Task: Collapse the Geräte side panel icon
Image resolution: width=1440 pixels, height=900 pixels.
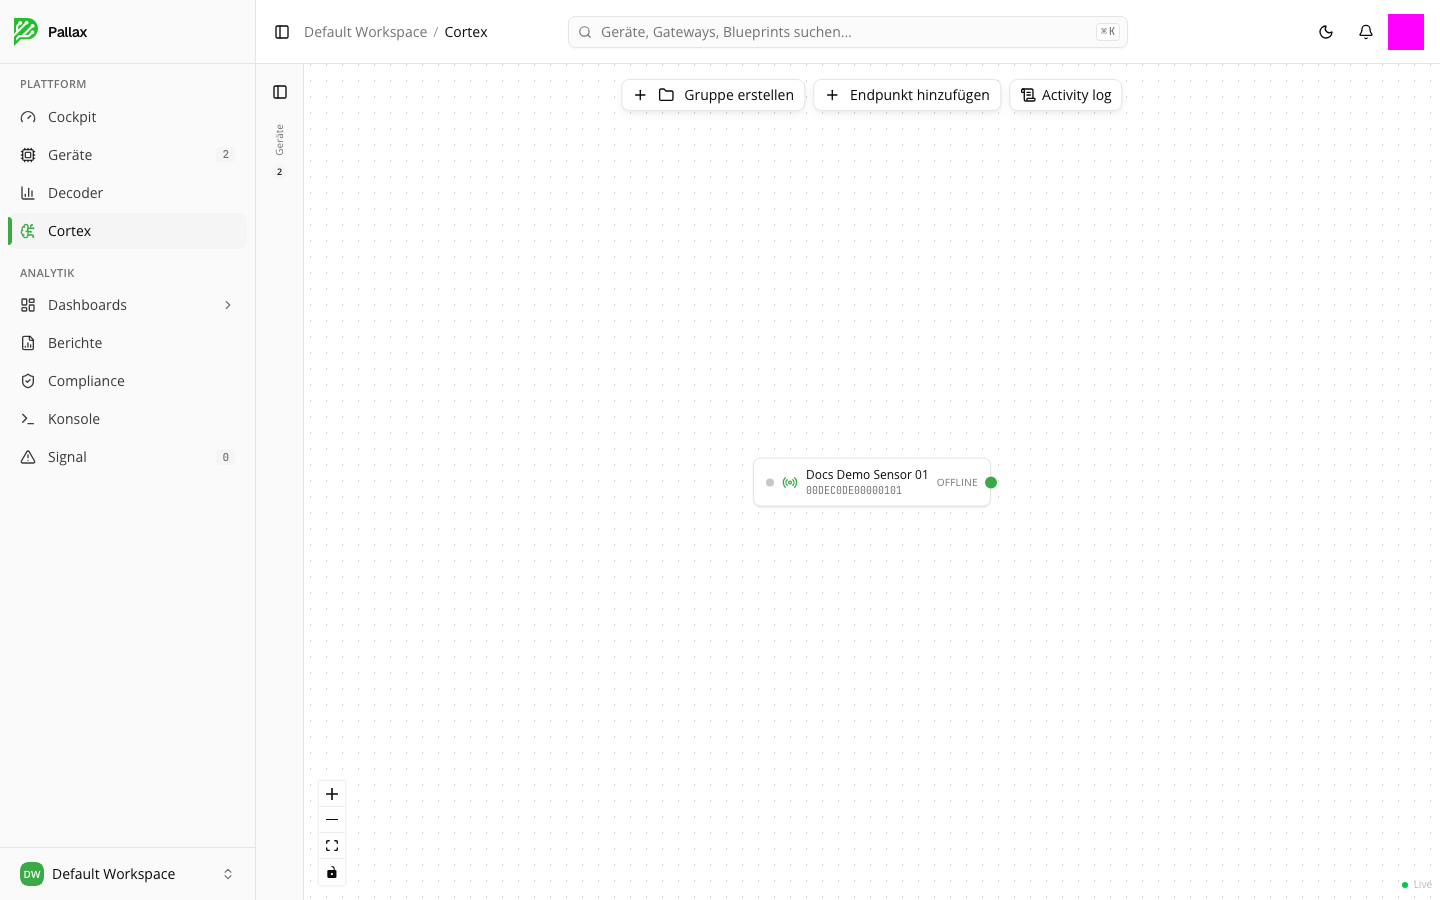Action: click(280, 92)
